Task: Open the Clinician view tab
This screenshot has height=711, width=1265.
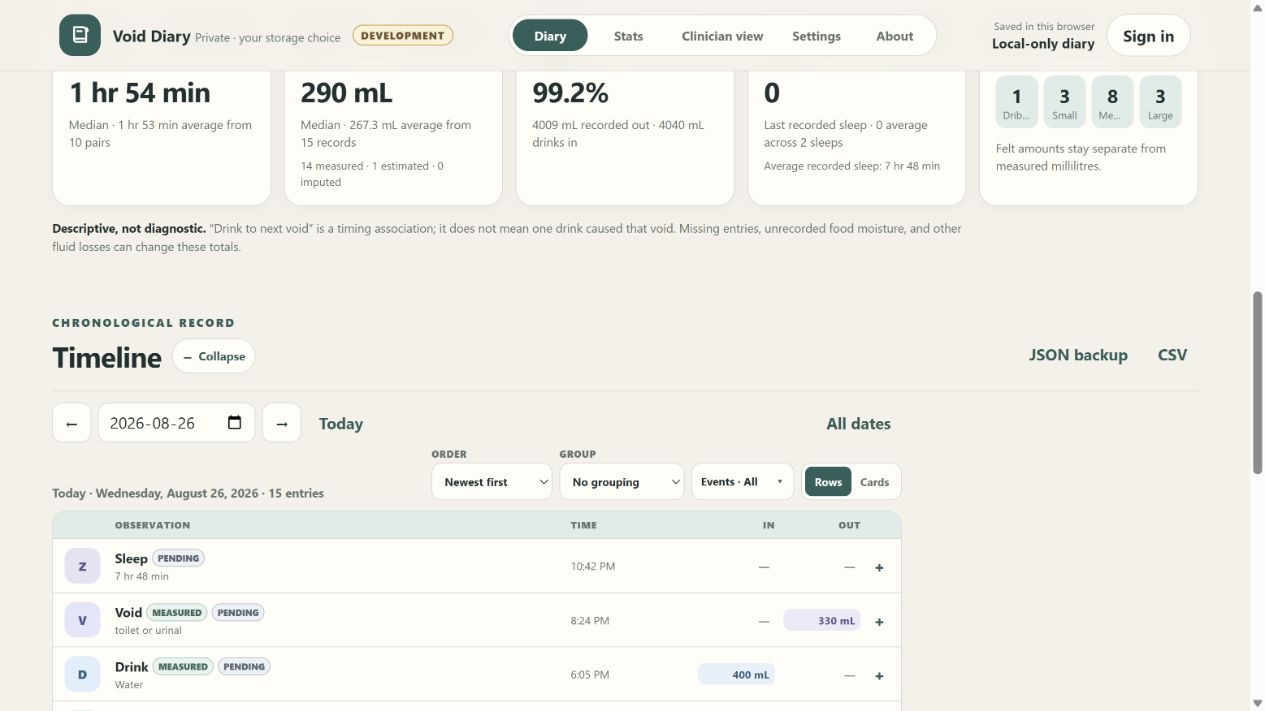Action: [722, 36]
